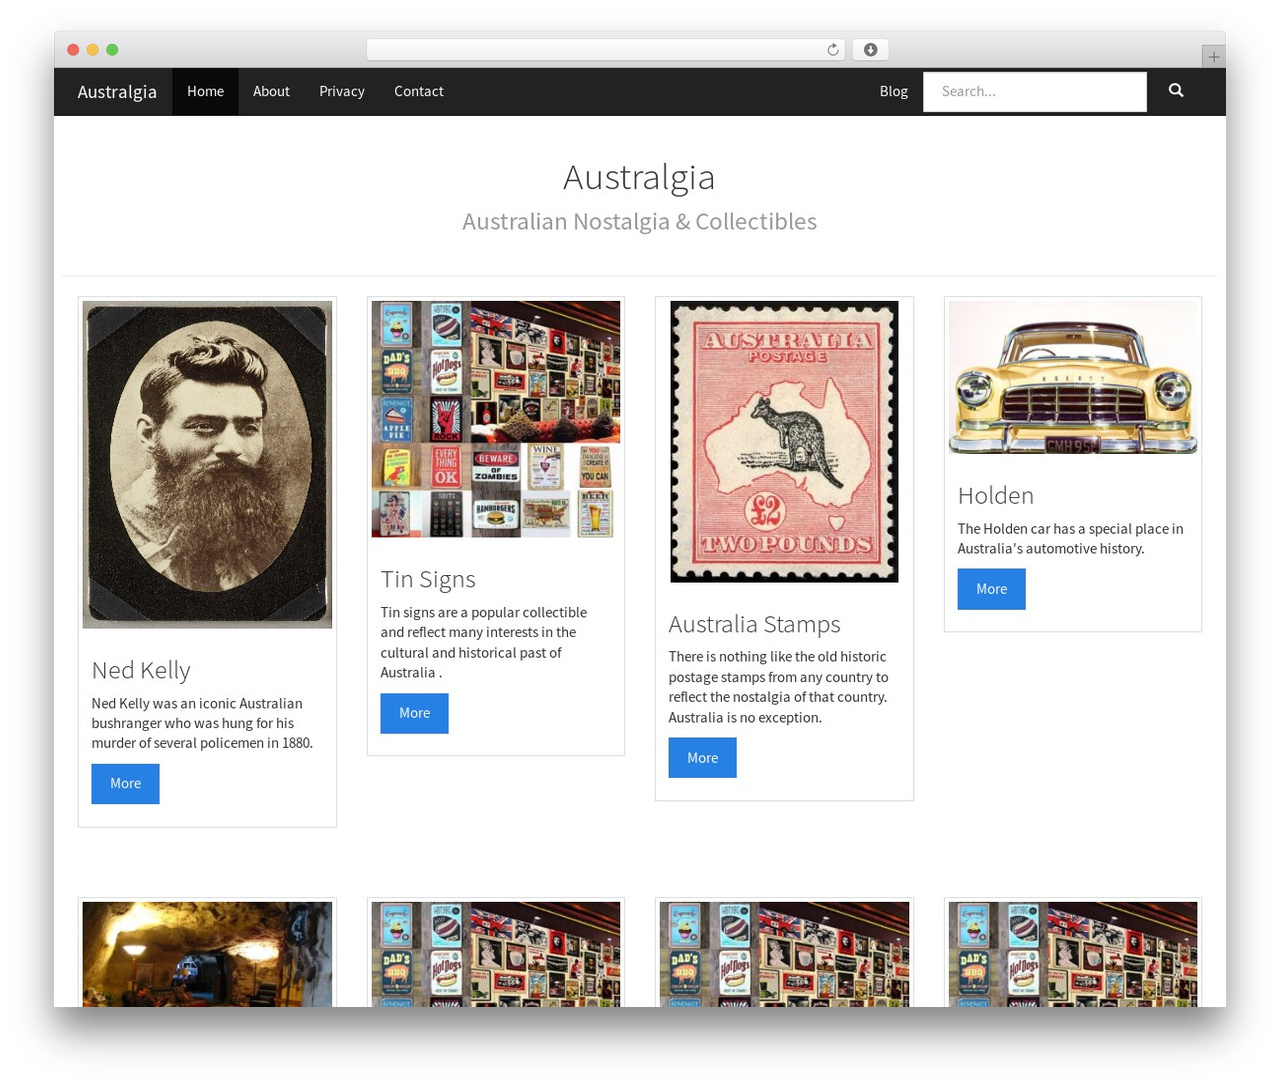The height and width of the screenshot is (1084, 1280).
Task: Click the Australia Stamps description paragraph
Action: point(778,687)
